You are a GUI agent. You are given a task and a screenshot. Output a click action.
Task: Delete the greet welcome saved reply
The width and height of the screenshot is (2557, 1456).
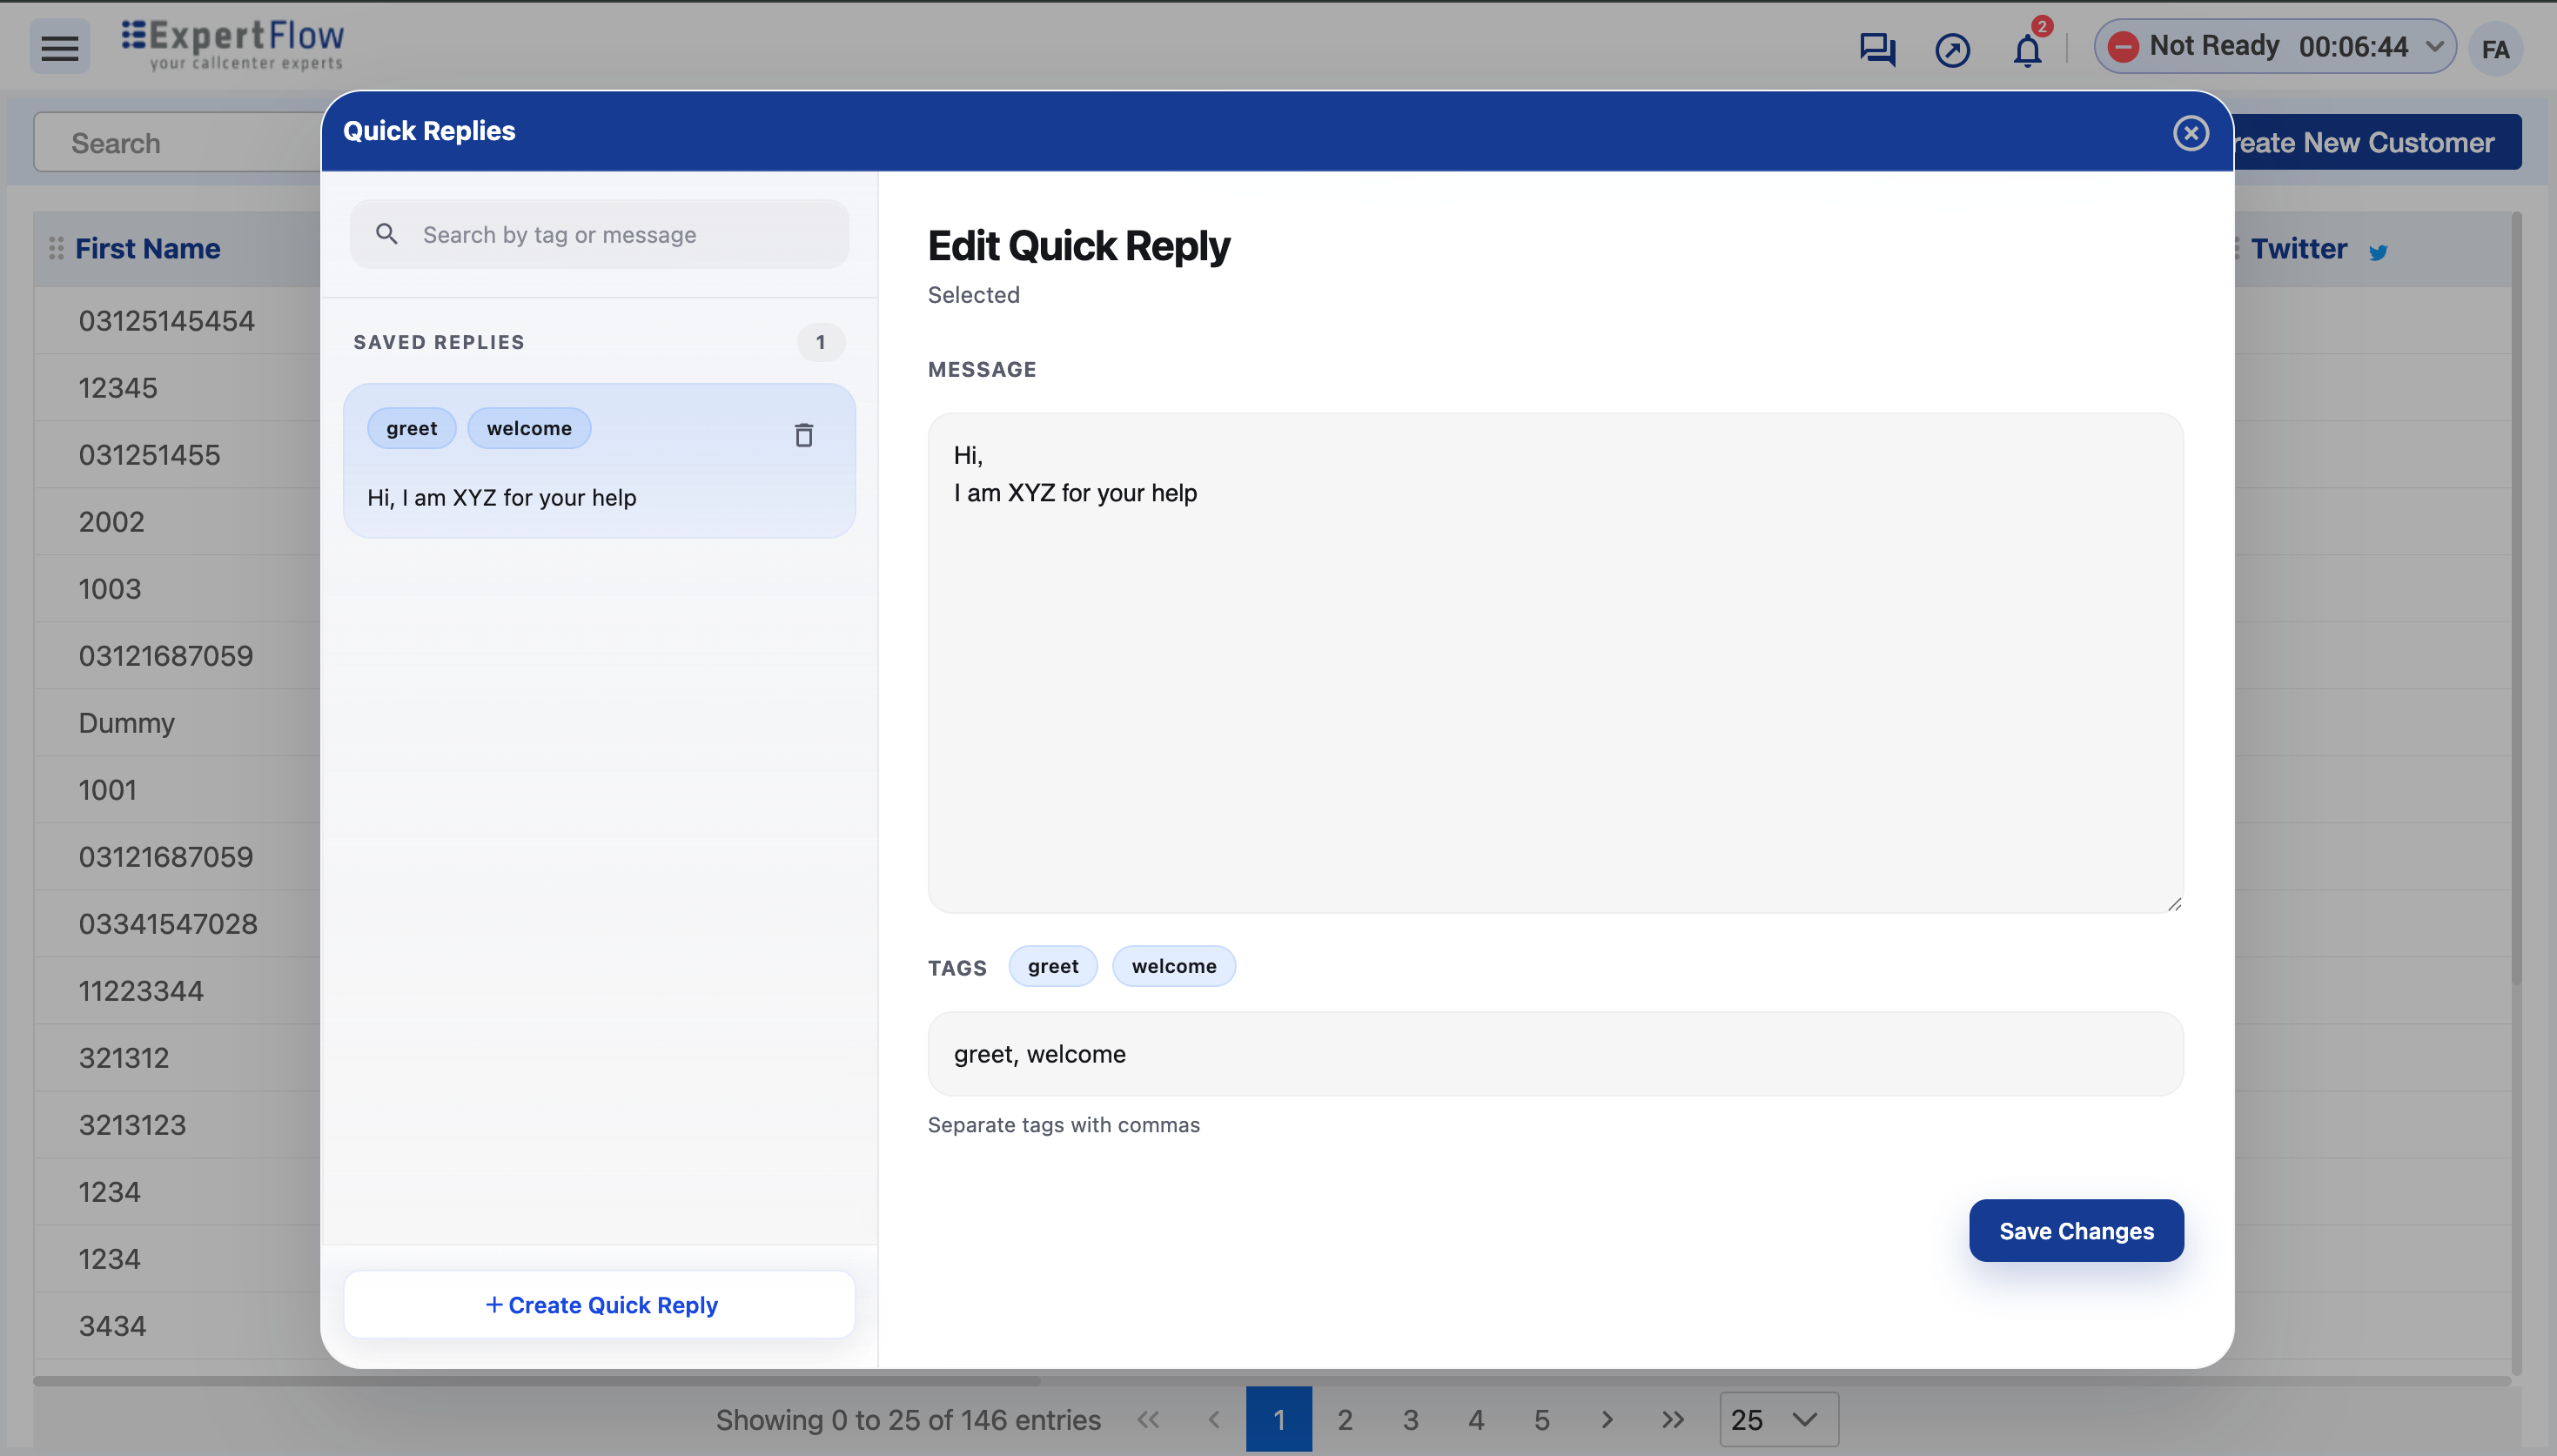coord(803,435)
